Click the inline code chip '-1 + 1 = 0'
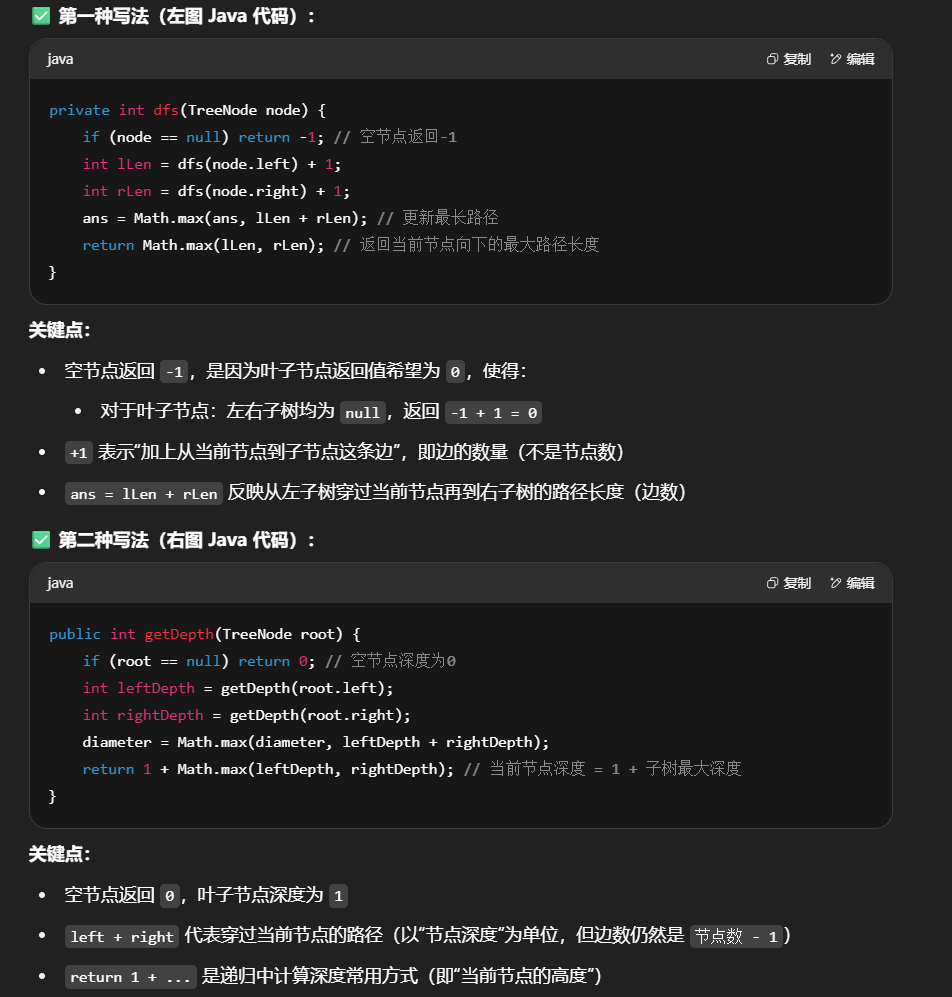 pyautogui.click(x=495, y=413)
